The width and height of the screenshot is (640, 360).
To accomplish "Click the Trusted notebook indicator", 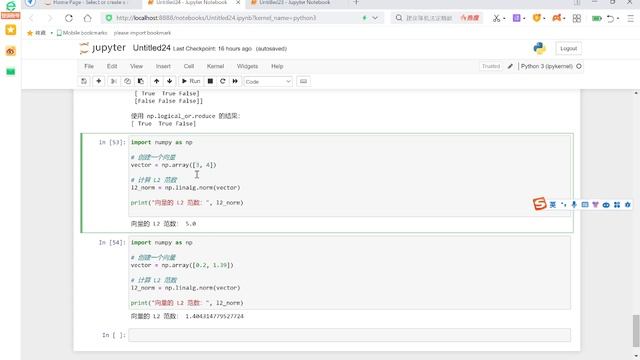I will [491, 66].
